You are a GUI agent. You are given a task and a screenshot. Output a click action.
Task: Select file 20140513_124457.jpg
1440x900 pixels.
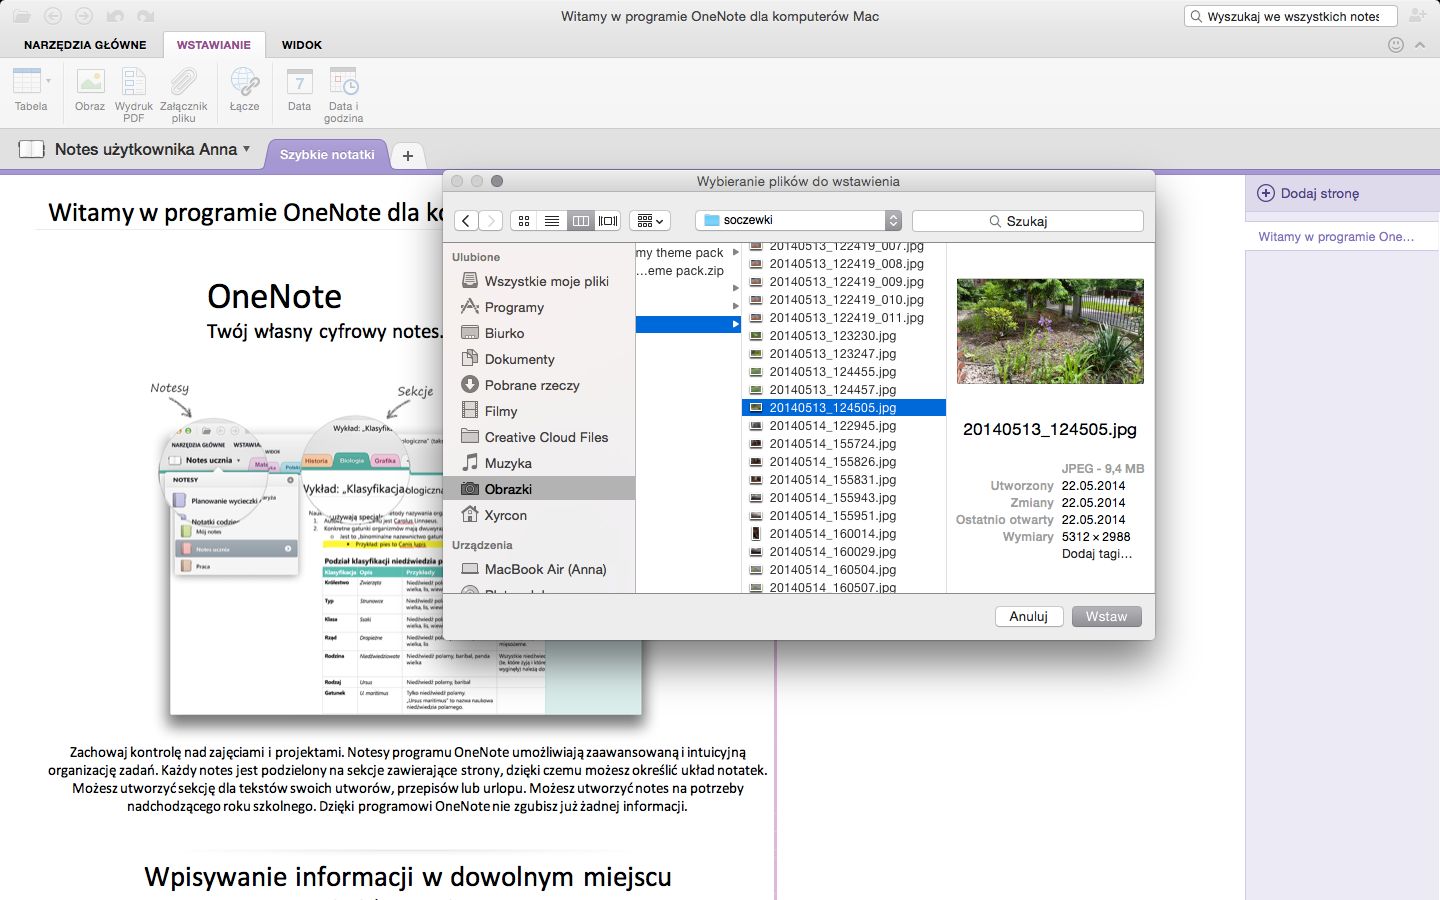click(844, 390)
